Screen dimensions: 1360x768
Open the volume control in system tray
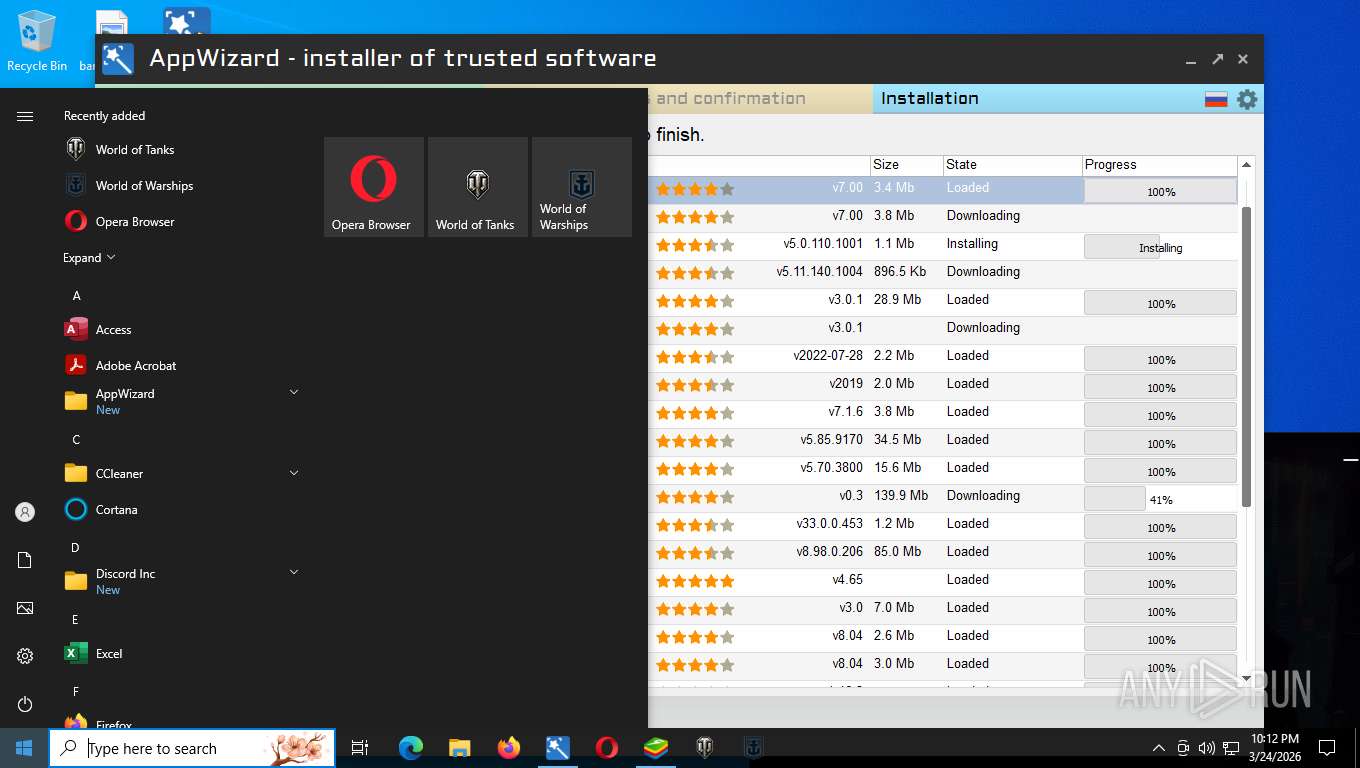1207,748
